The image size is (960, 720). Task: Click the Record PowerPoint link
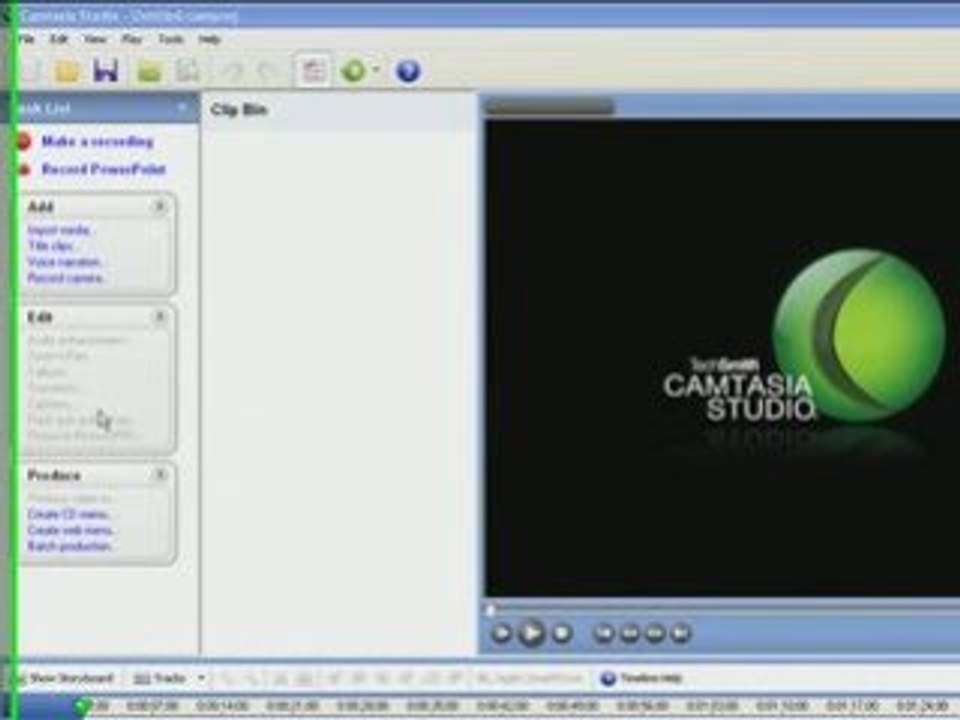[104, 169]
